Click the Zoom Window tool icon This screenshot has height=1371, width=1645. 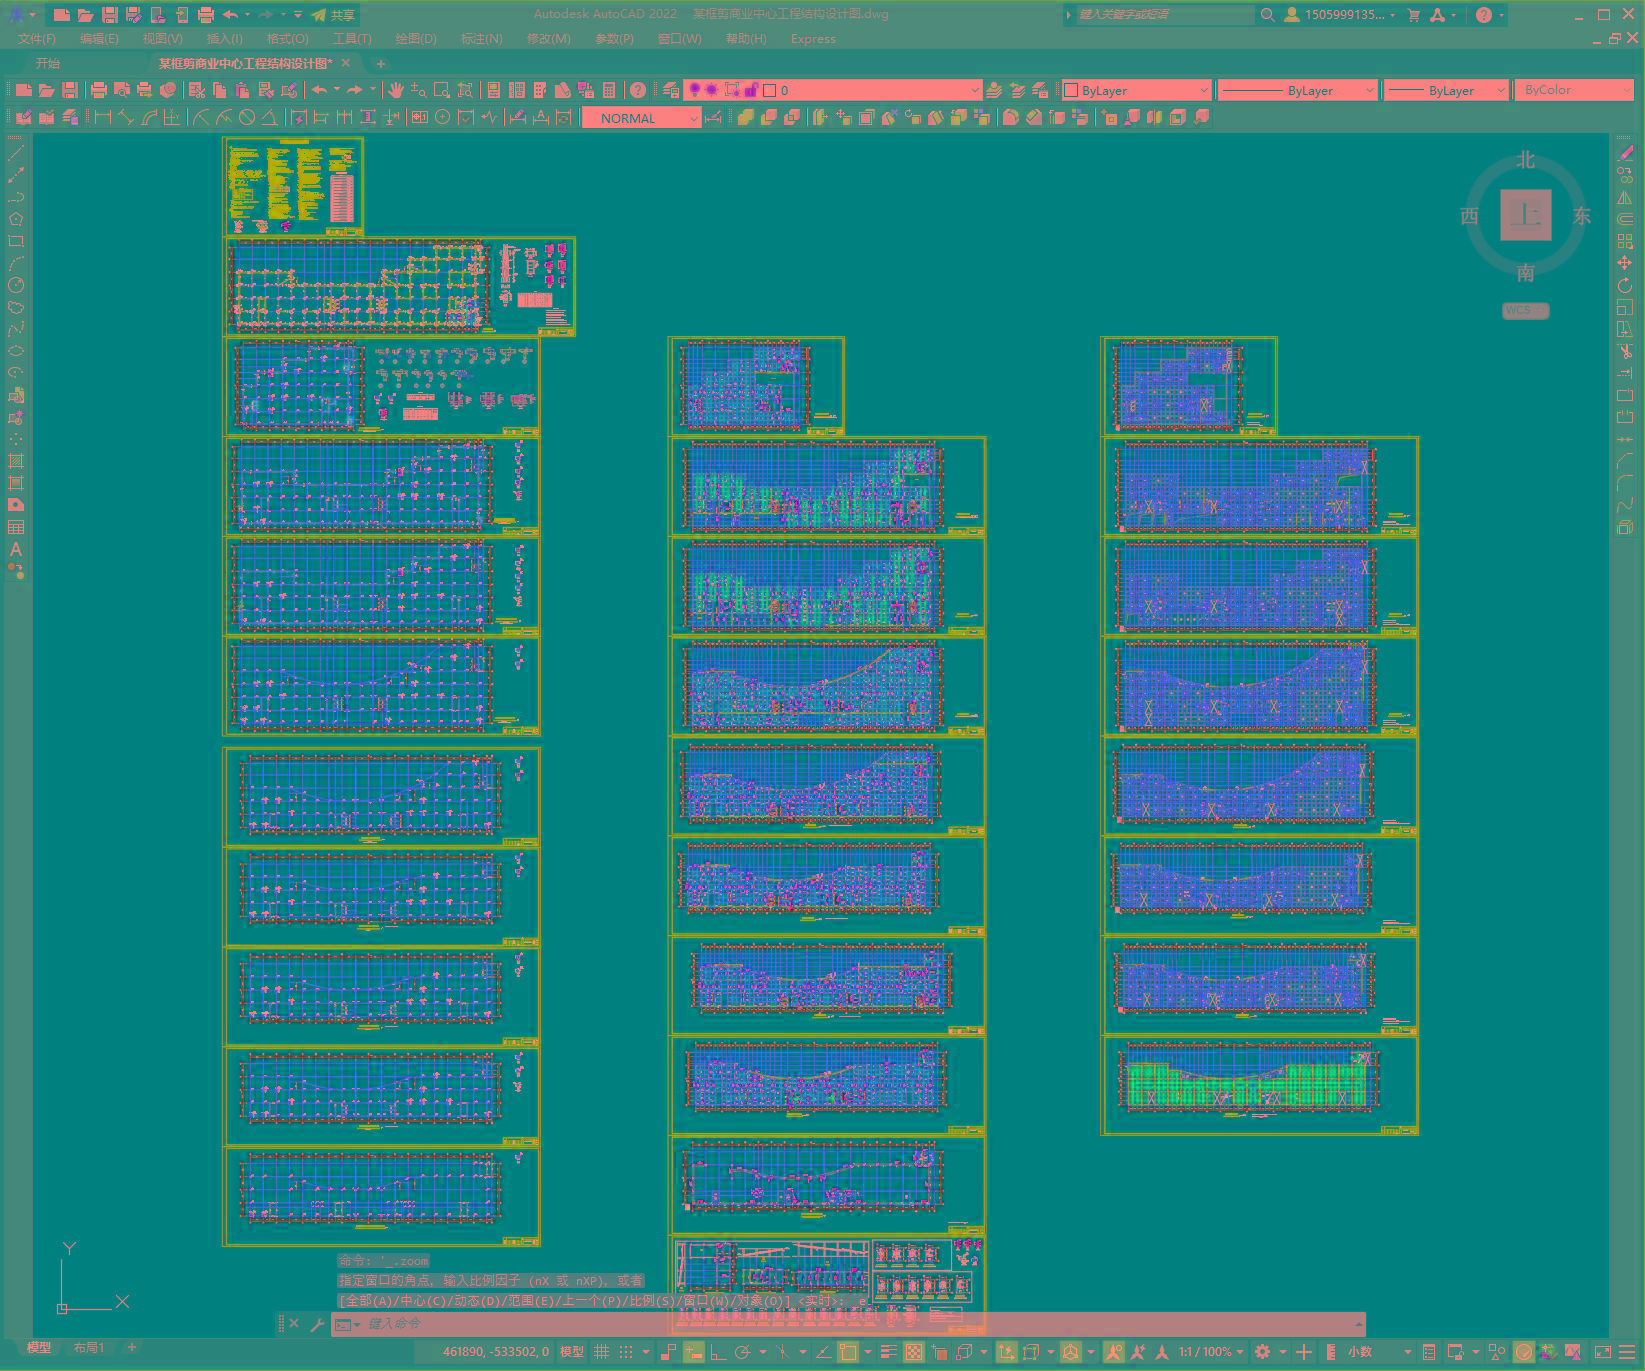(442, 90)
